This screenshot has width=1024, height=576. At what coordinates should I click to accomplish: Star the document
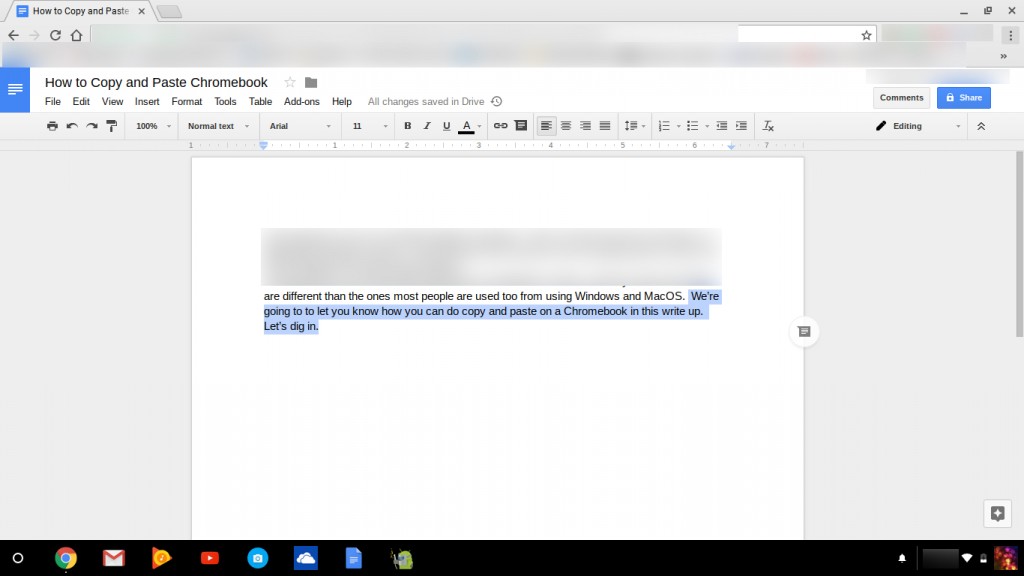tap(290, 82)
